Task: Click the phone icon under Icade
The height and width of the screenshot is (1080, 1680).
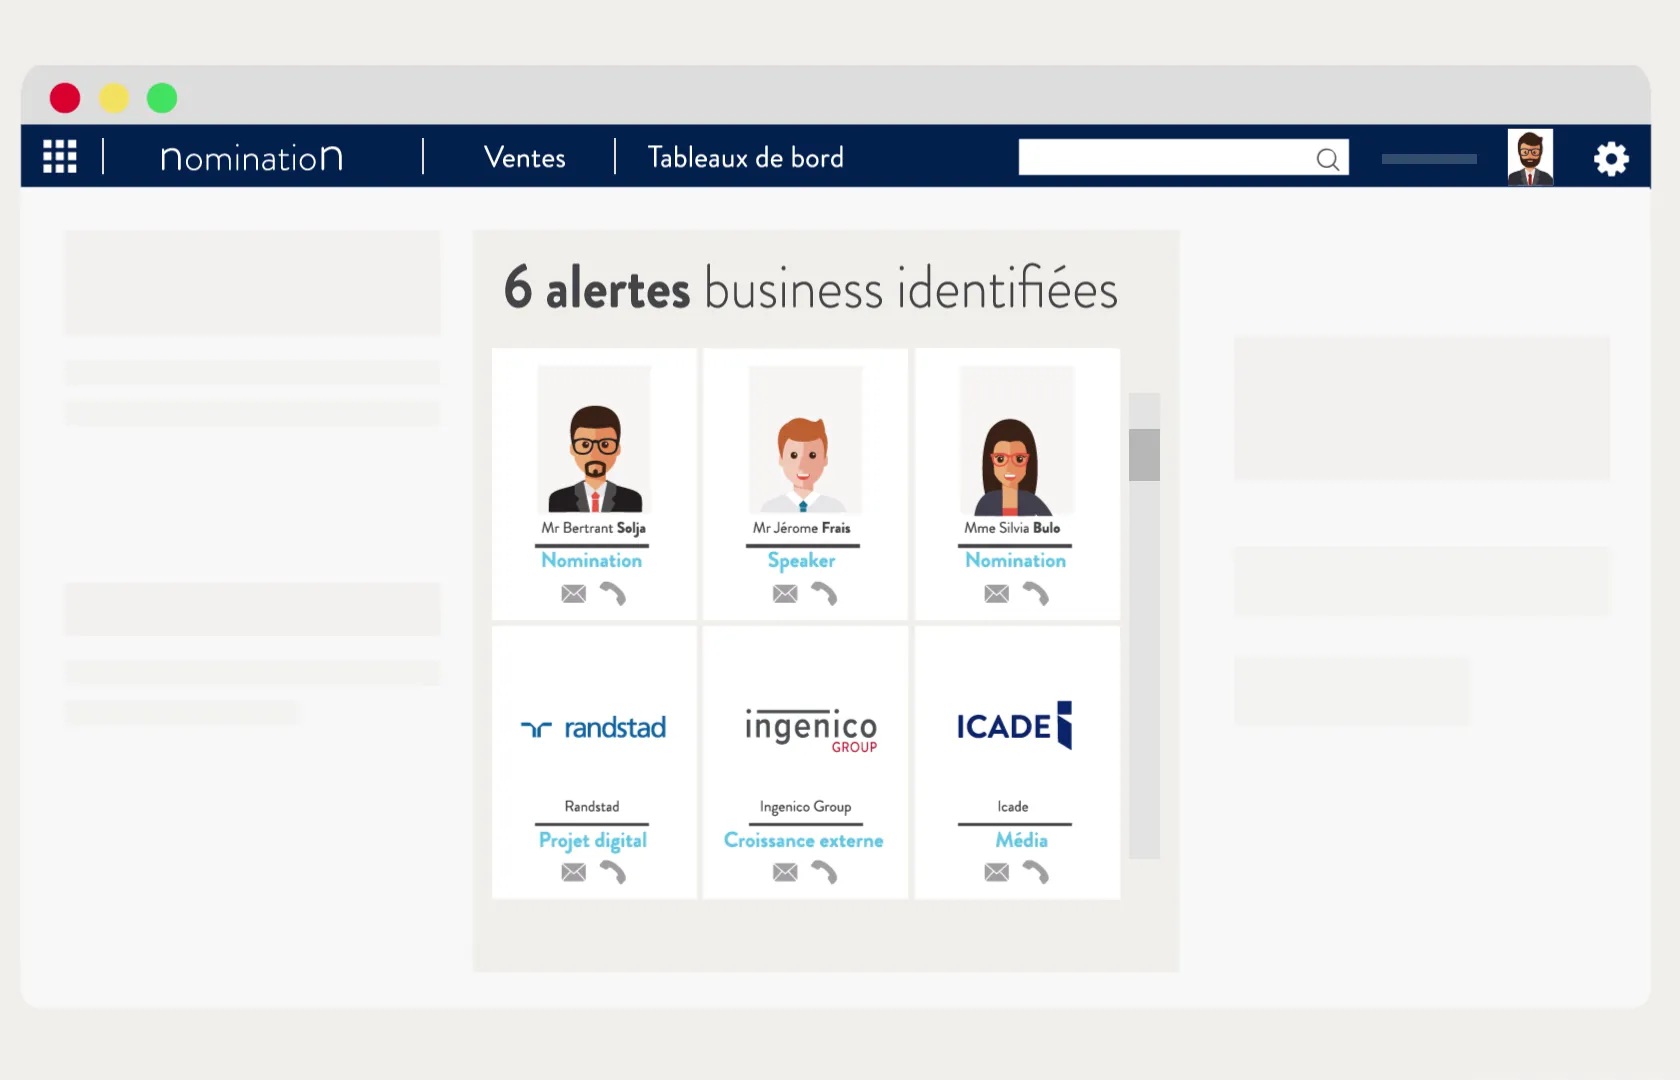Action: [x=1036, y=873]
